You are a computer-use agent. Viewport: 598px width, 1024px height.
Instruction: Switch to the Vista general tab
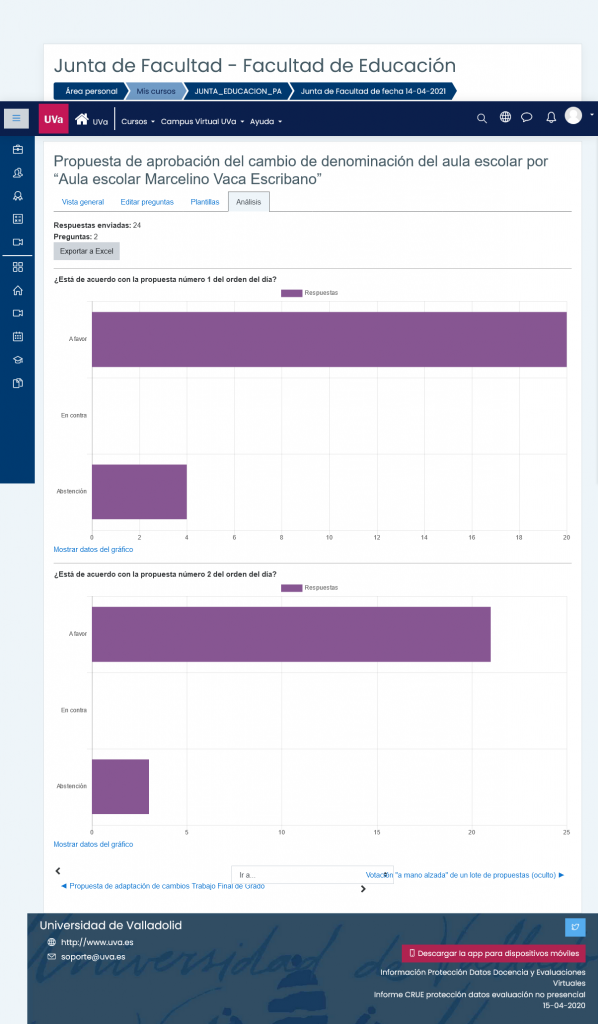pyautogui.click(x=83, y=202)
